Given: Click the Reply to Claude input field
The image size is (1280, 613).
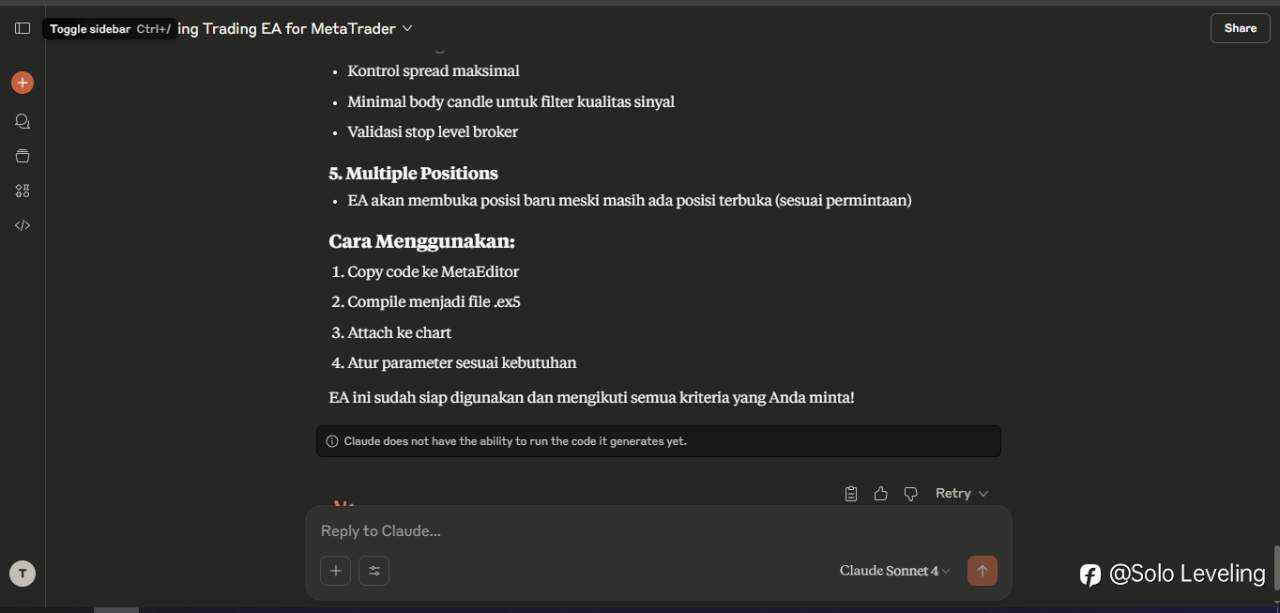Looking at the screenshot, I should (658, 531).
